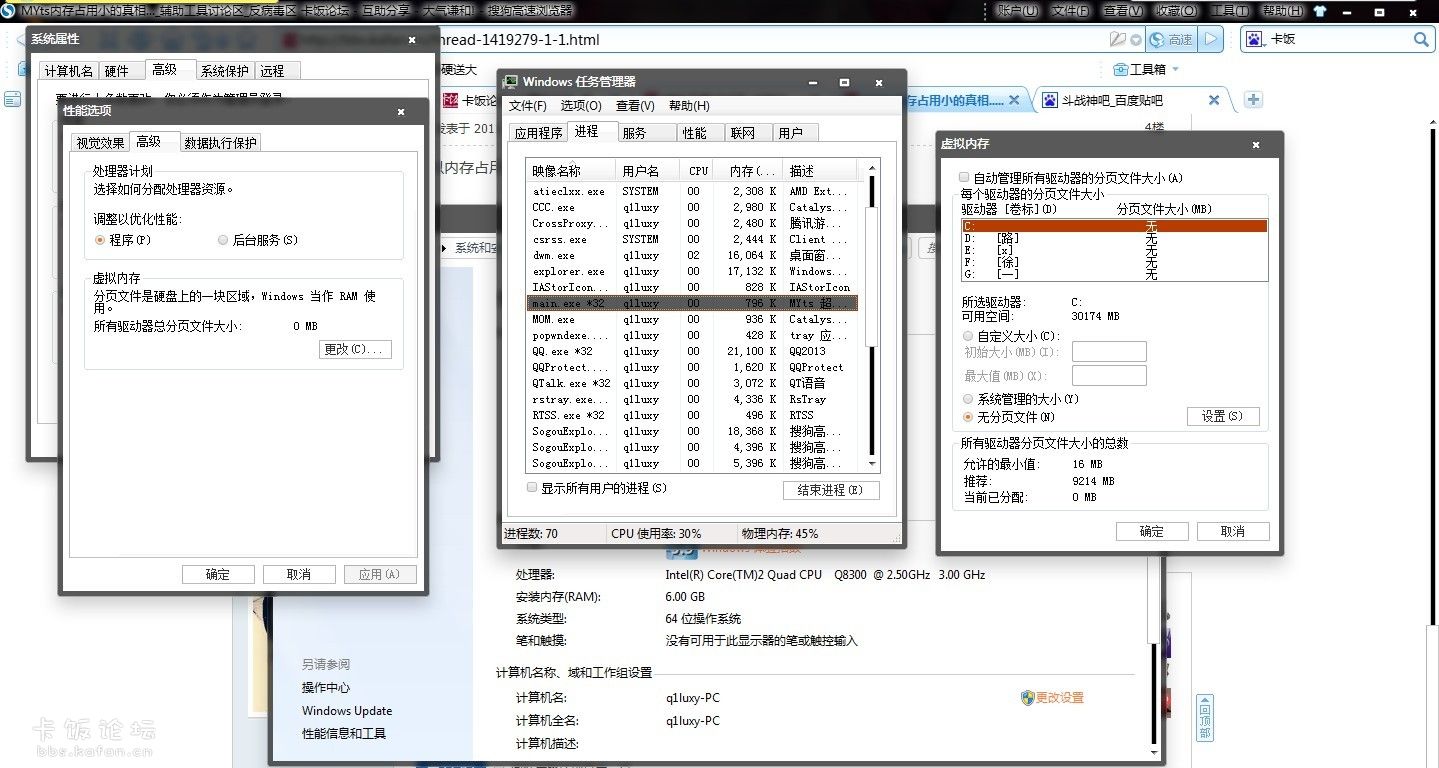
Task: Click the magnifier search icon
Action: point(1421,39)
